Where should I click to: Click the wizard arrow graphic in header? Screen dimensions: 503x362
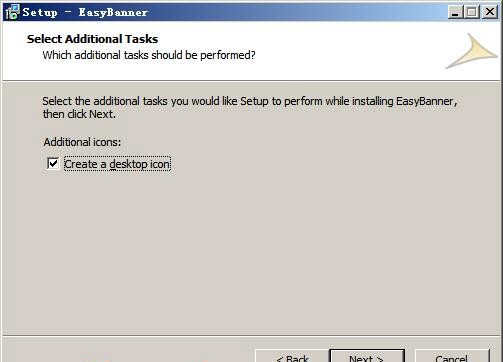(x=472, y=51)
